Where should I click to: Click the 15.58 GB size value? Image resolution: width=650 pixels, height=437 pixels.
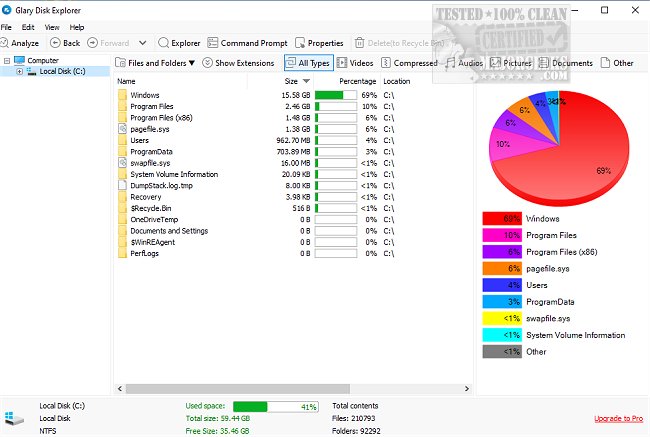(296, 95)
